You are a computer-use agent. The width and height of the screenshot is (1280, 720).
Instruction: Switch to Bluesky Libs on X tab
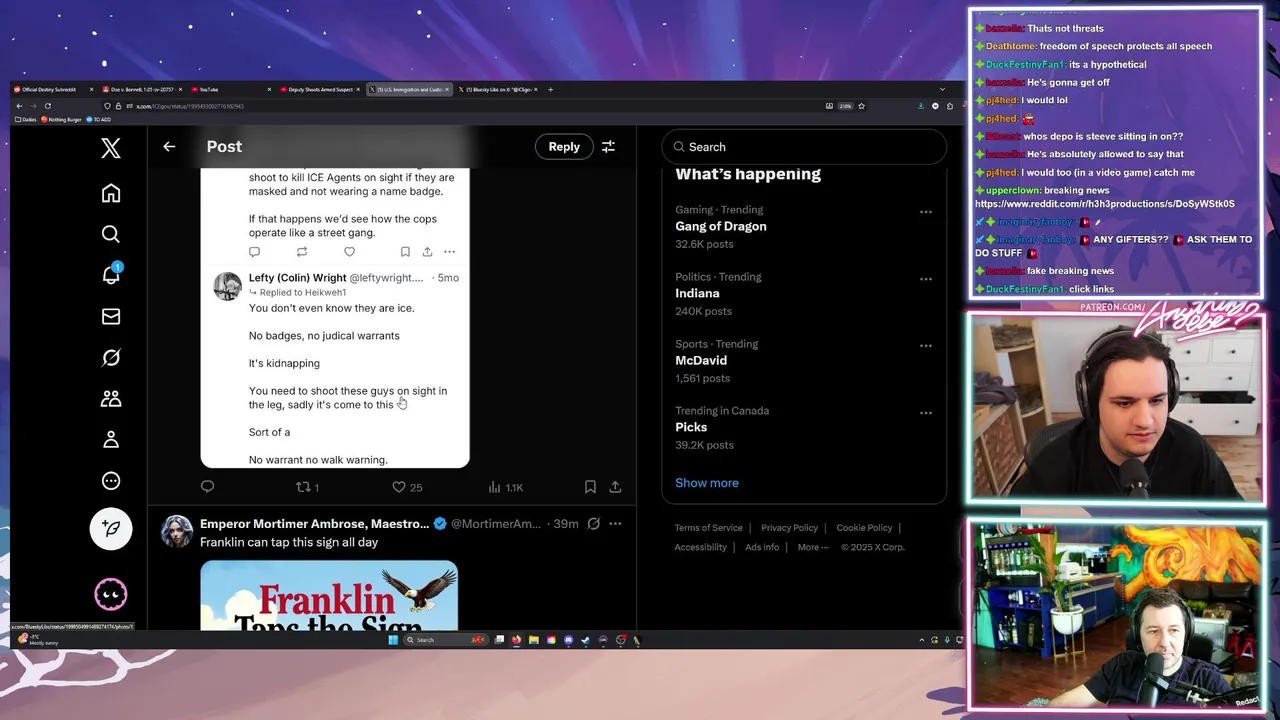pos(498,90)
